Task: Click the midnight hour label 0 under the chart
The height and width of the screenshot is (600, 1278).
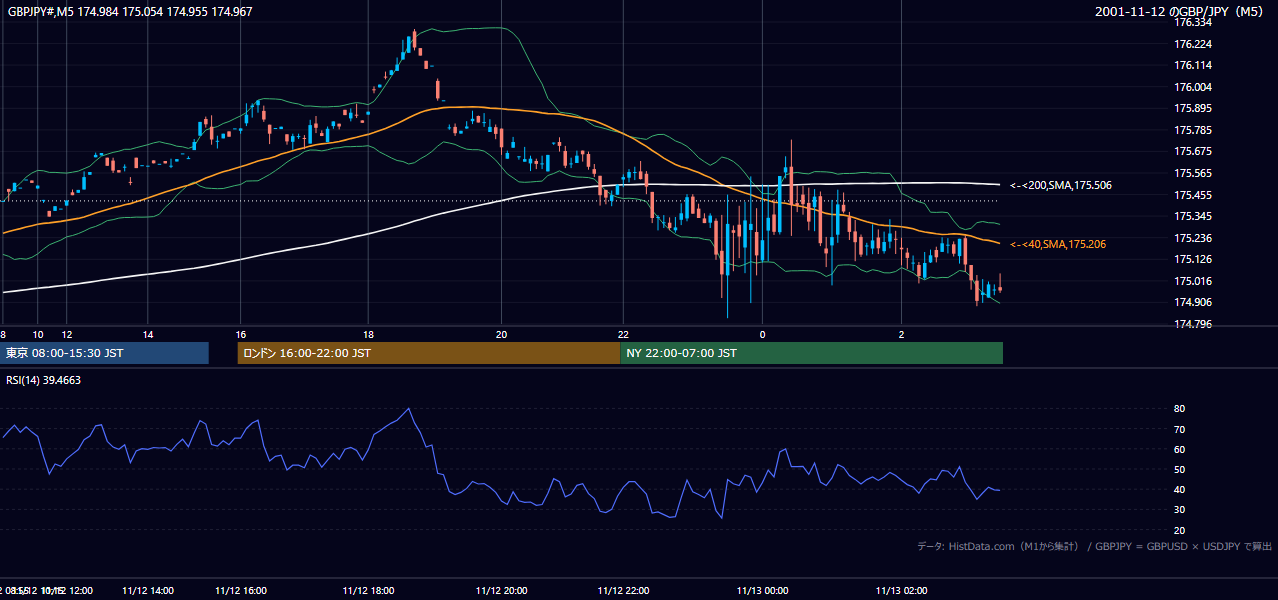Action: click(x=762, y=334)
